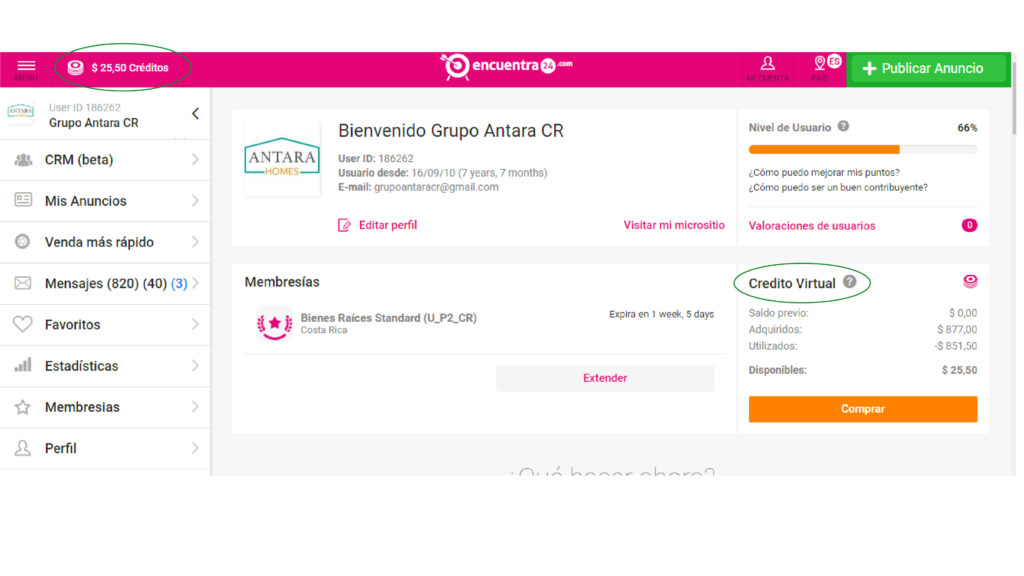Click the Utilizados -$ 851,50 value
This screenshot has height=576, width=1024.
coord(956,346)
